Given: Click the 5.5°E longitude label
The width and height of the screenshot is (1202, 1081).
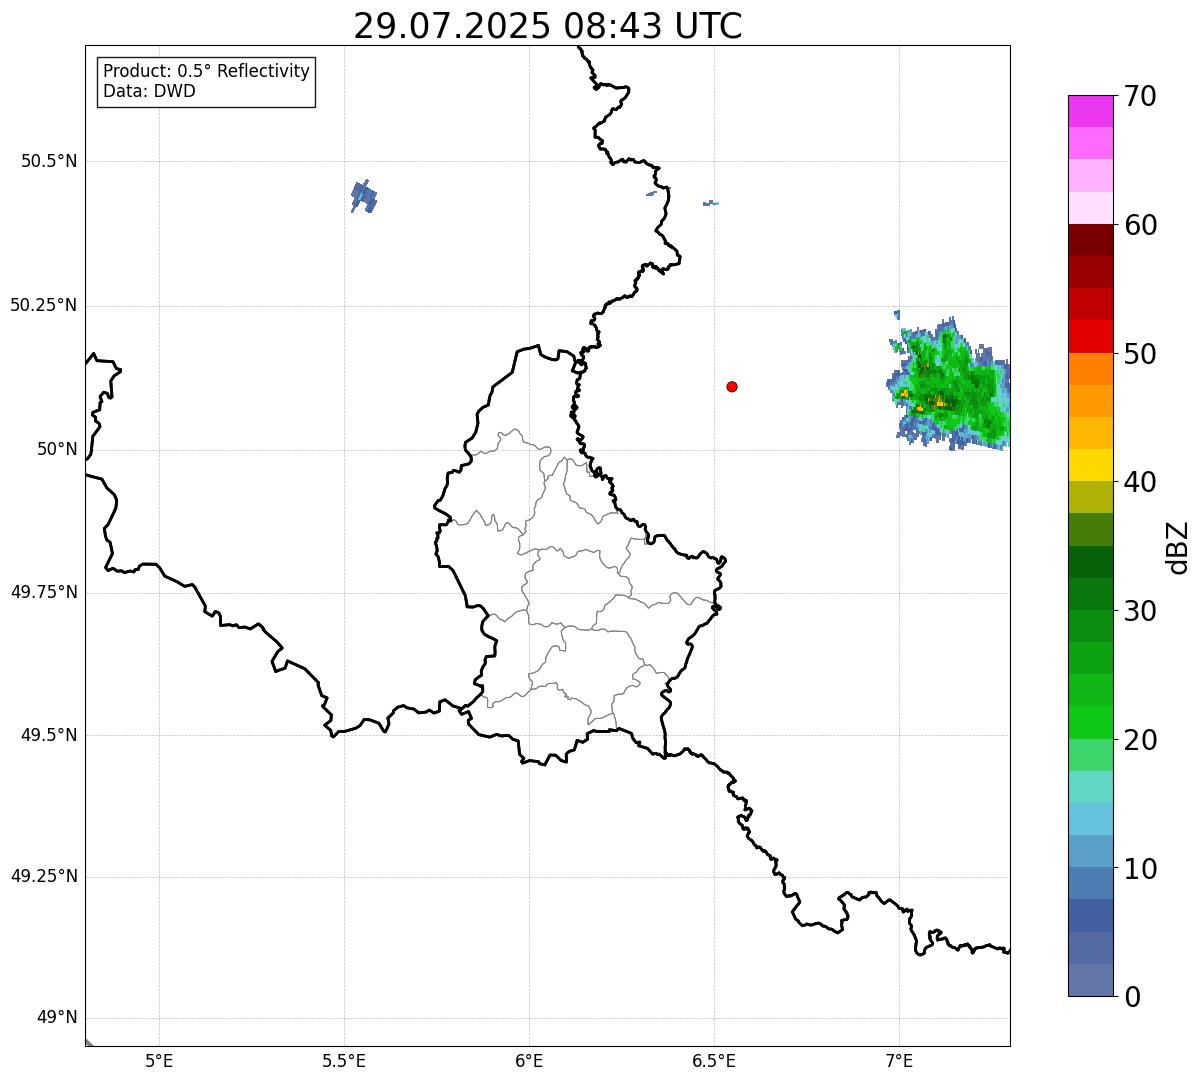Looking at the screenshot, I should (344, 1061).
